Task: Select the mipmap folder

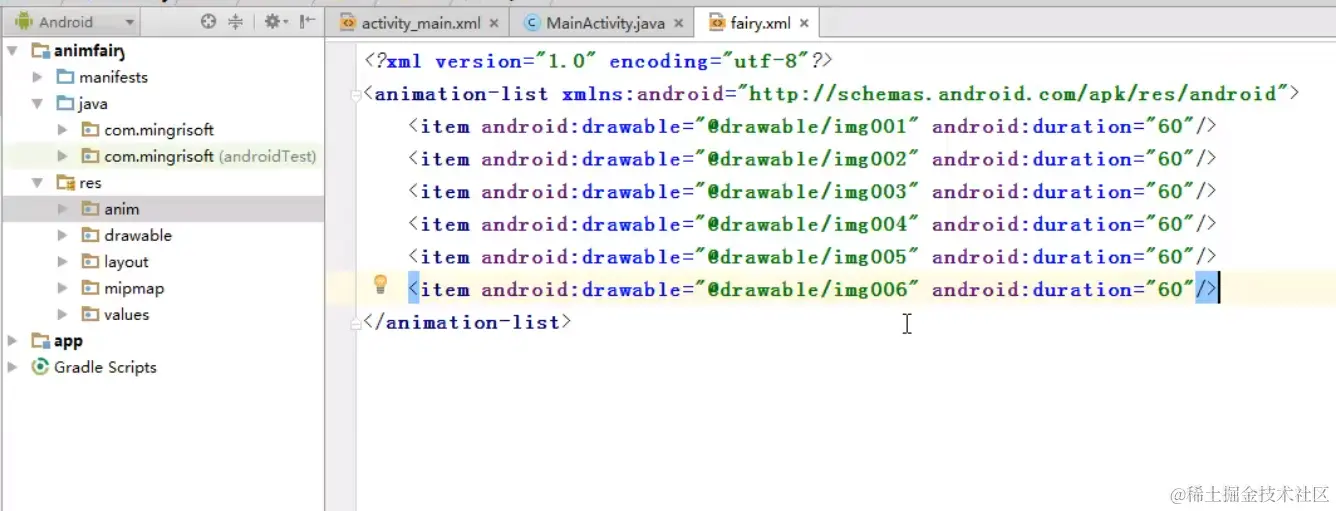Action: [134, 288]
